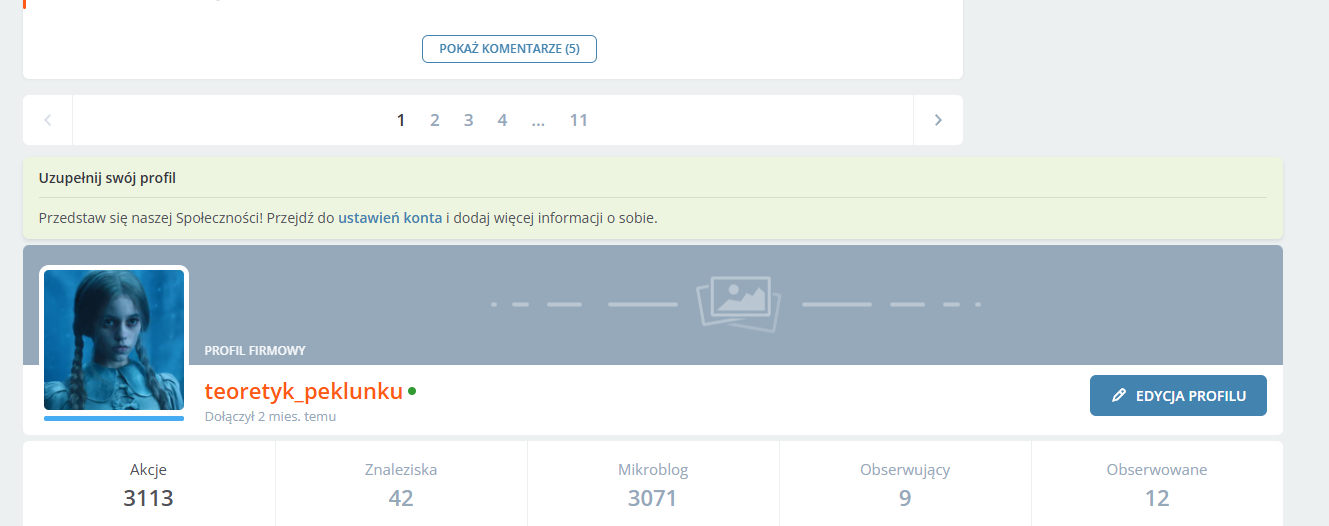Click the banner image placeholder icon
1329x526 pixels.
tap(737, 302)
